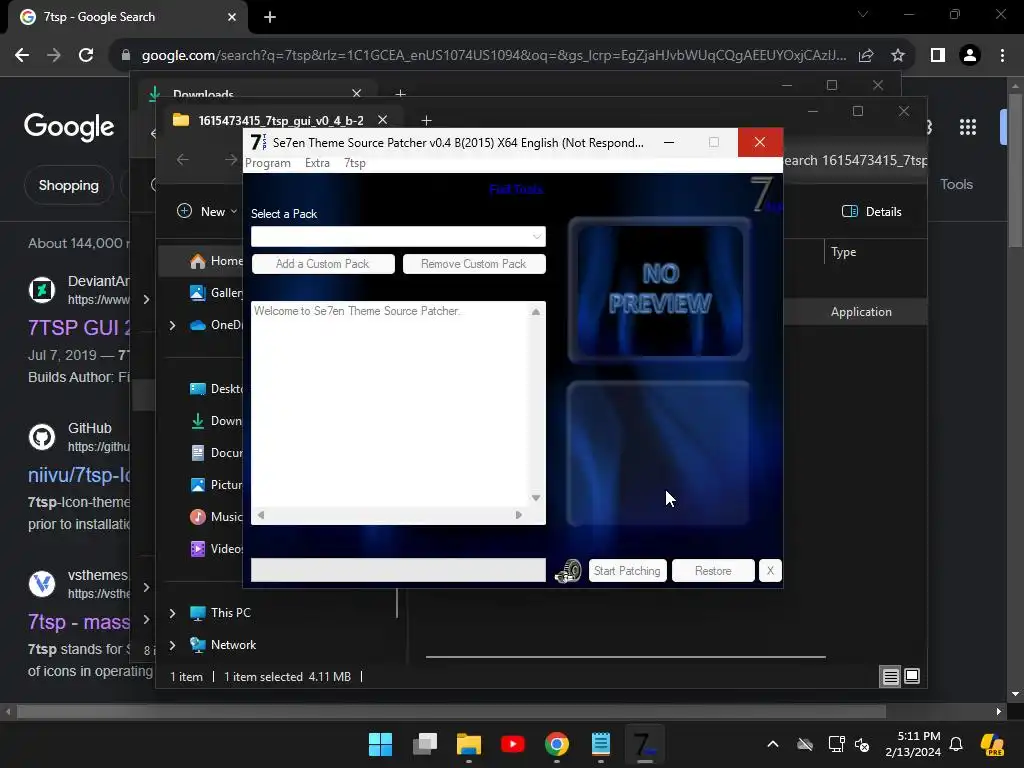This screenshot has width=1024, height=768.
Task: Switch to large thumbnails view icon
Action: pos(912,676)
